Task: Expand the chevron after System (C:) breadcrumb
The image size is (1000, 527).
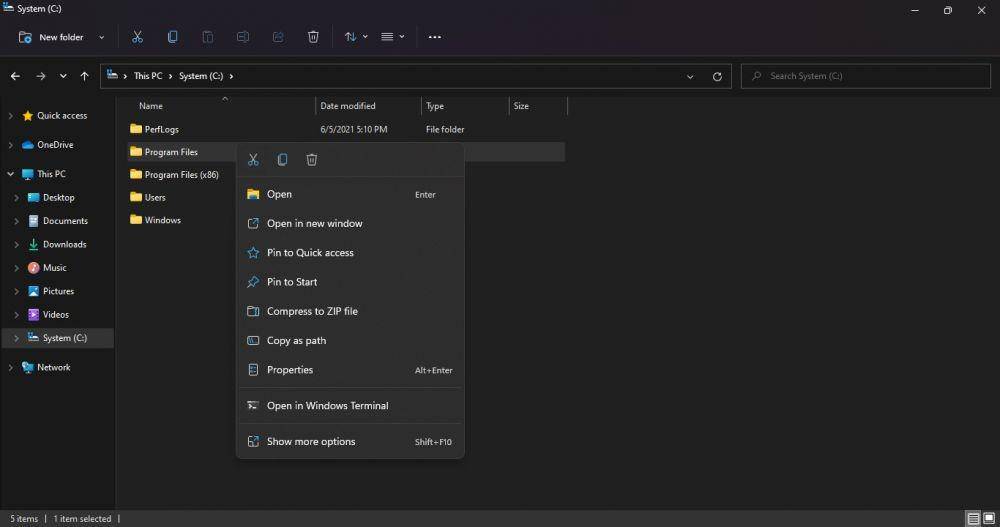Action: coord(231,76)
